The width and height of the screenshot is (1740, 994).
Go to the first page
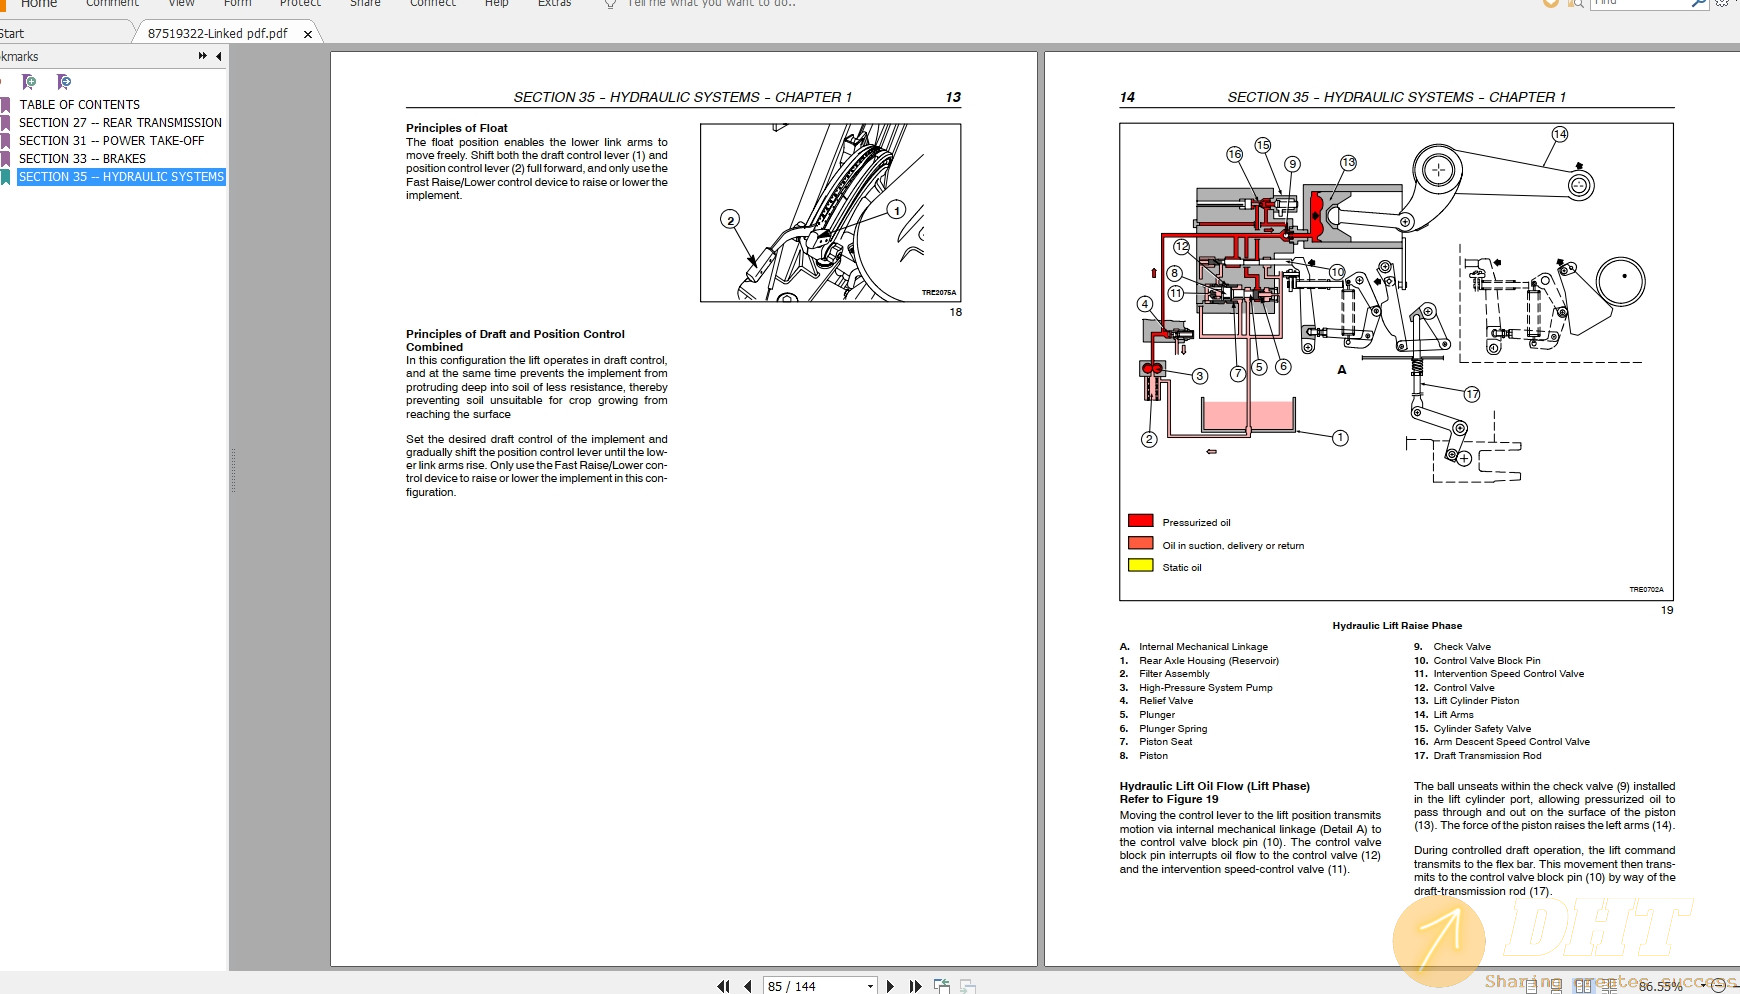pos(723,986)
